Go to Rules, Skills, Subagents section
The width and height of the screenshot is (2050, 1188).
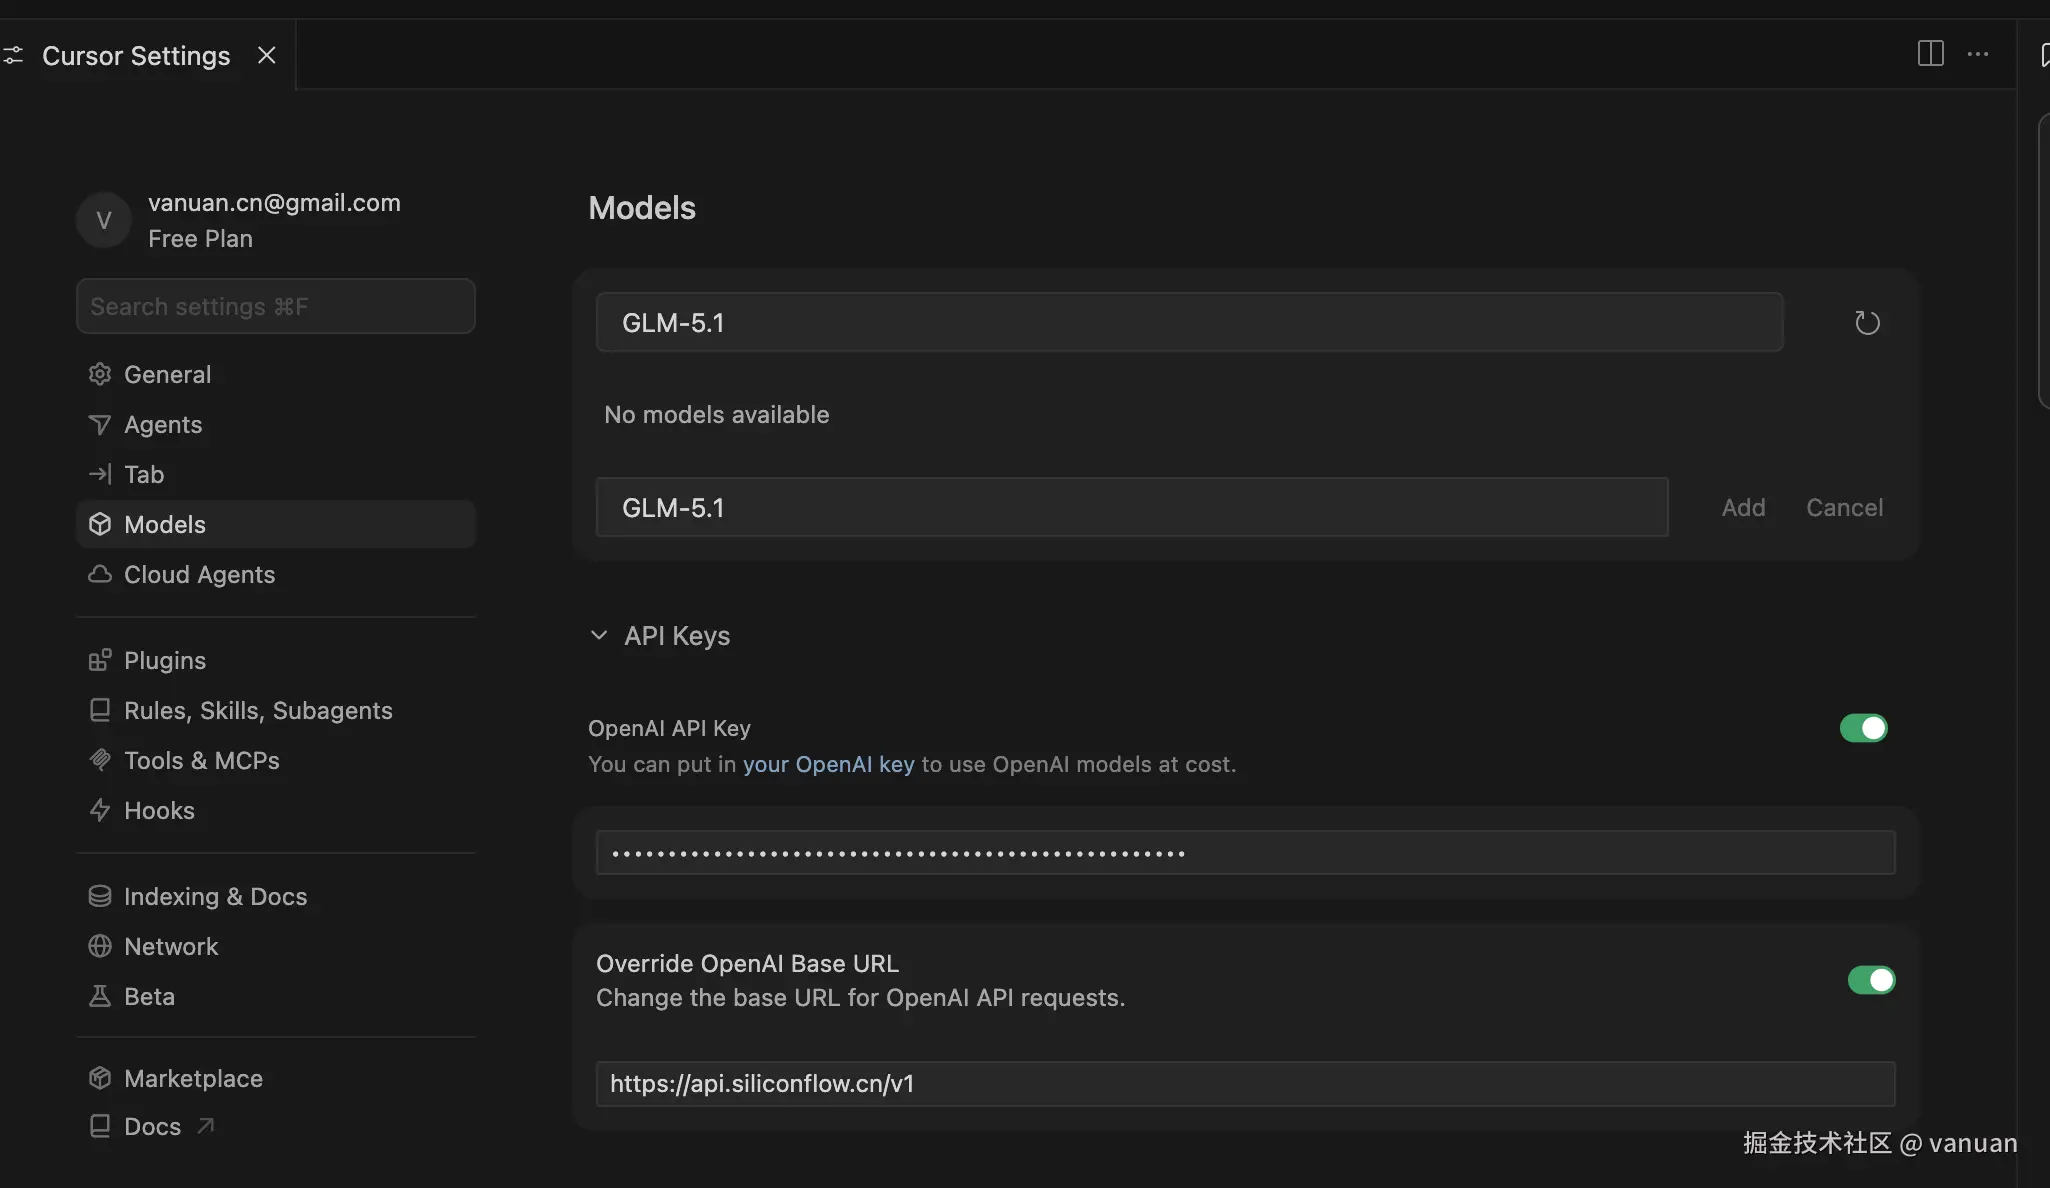click(x=258, y=710)
